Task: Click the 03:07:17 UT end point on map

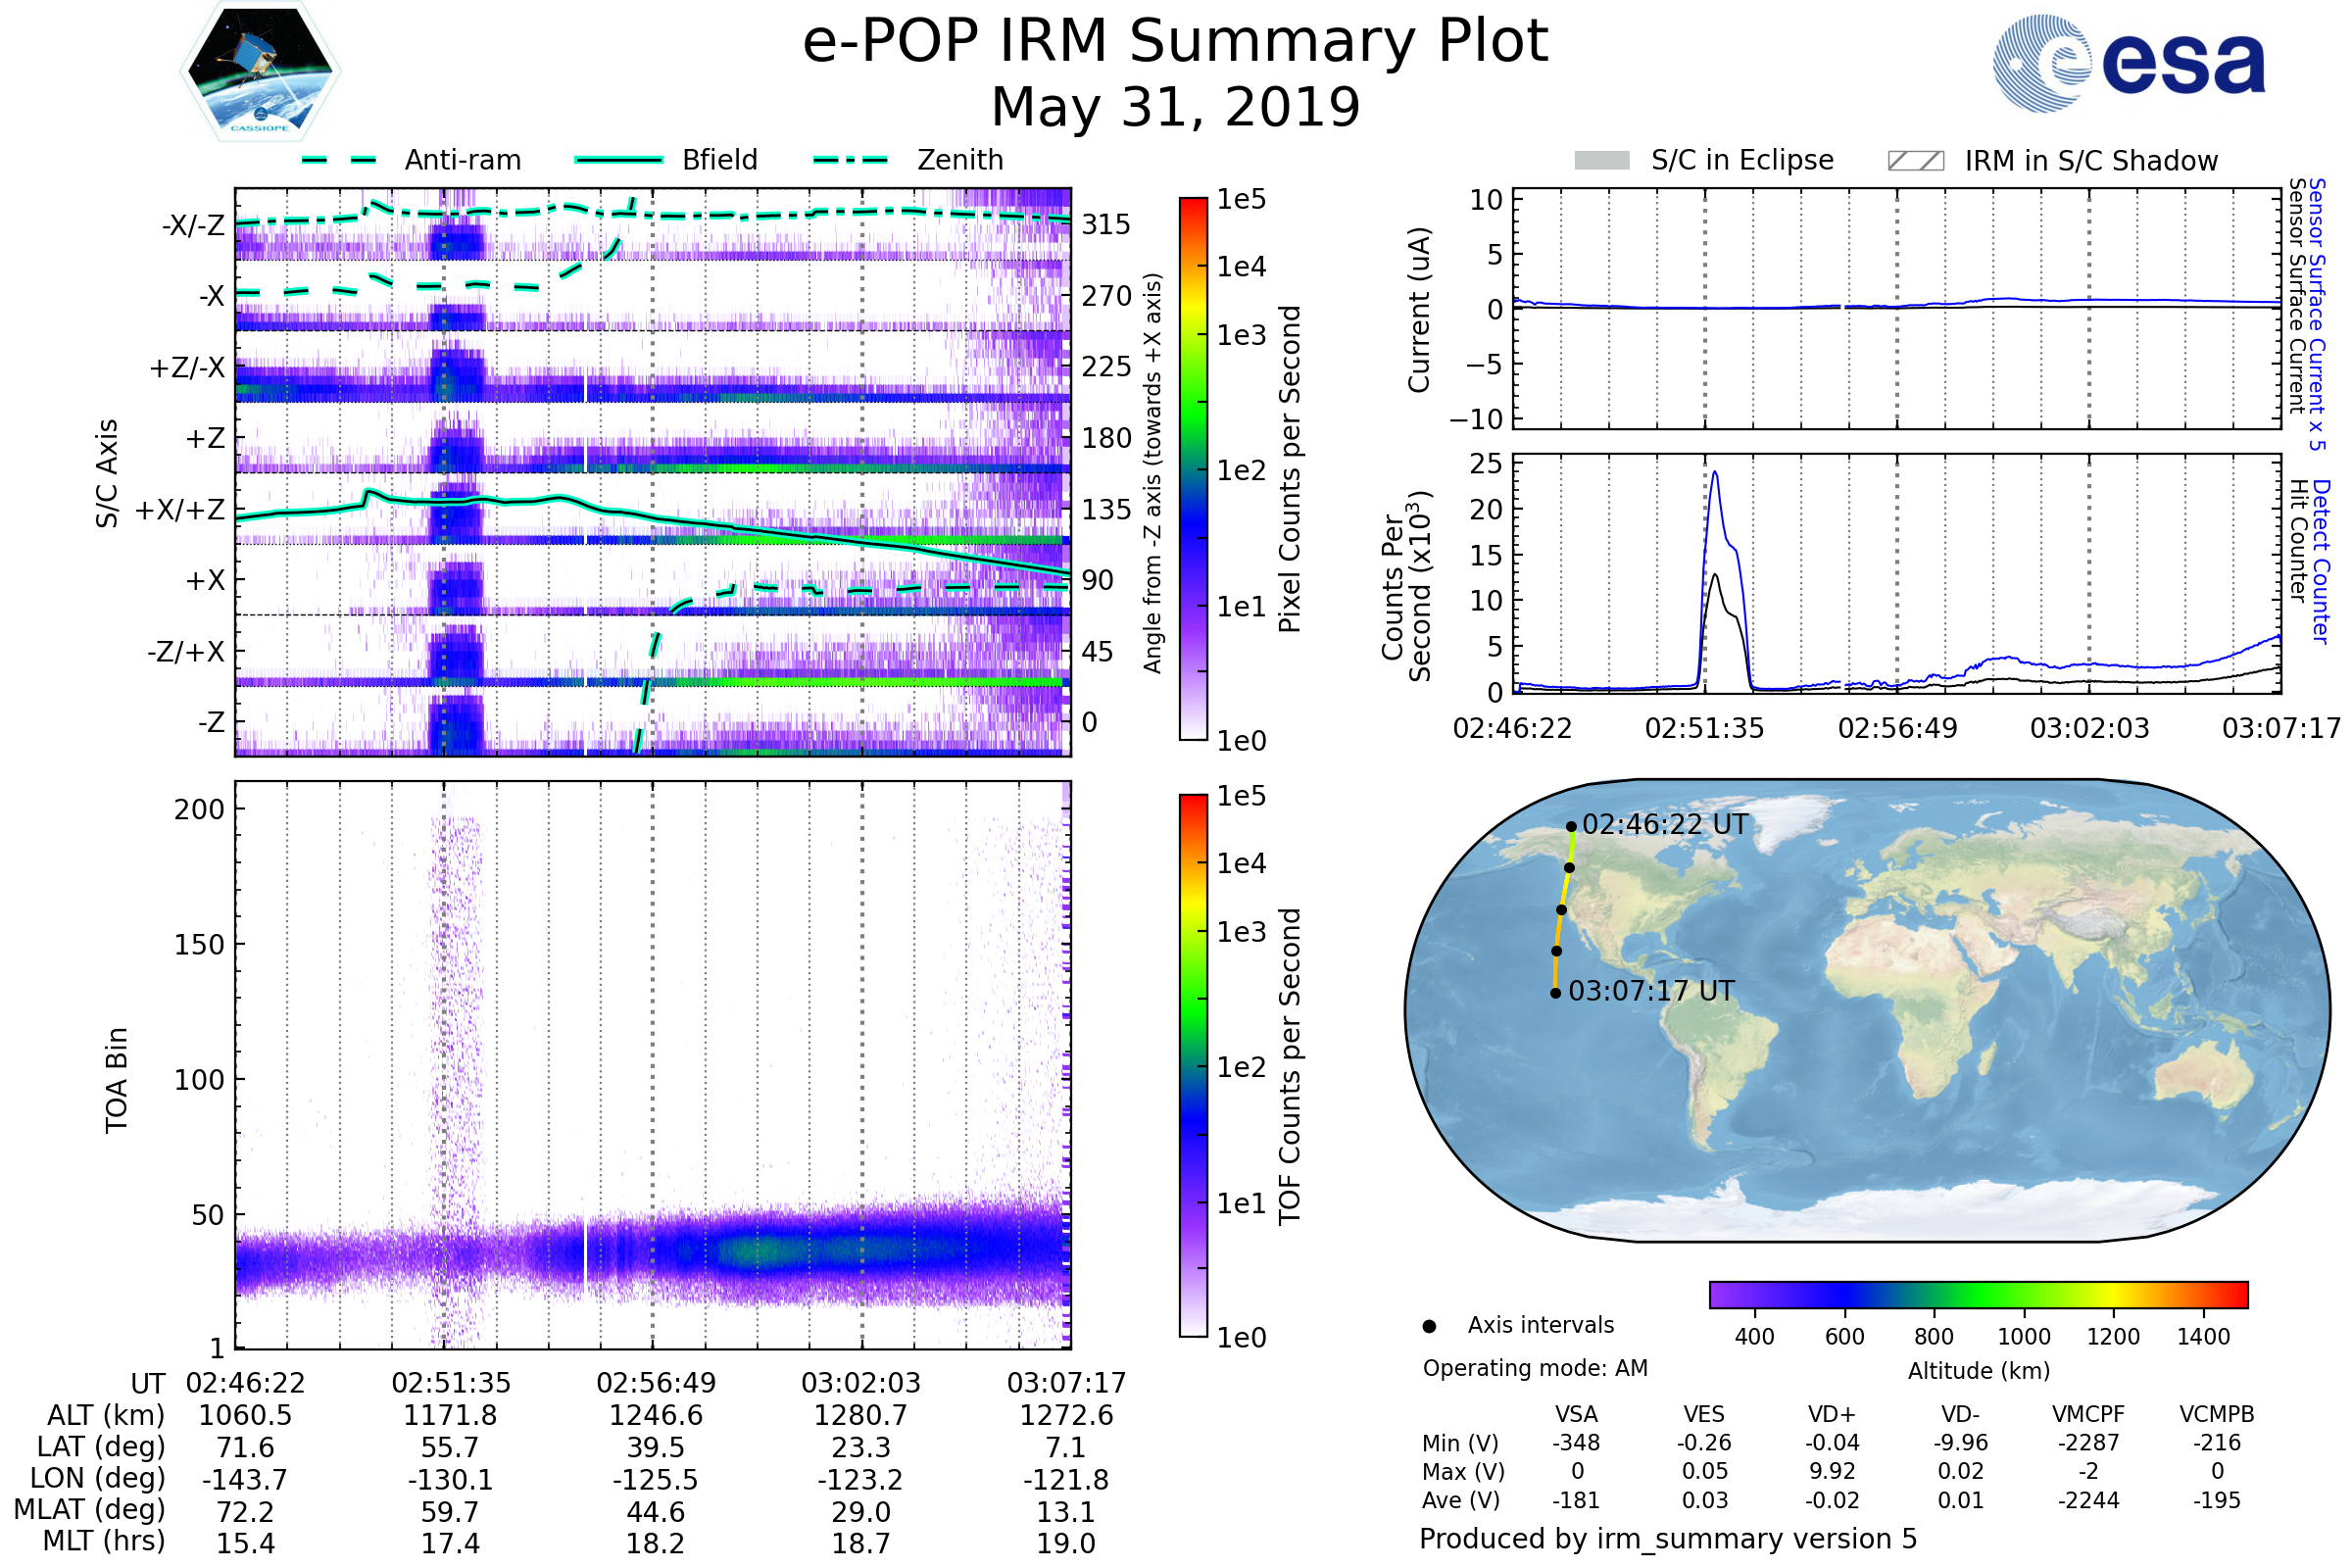Action: point(1555,993)
